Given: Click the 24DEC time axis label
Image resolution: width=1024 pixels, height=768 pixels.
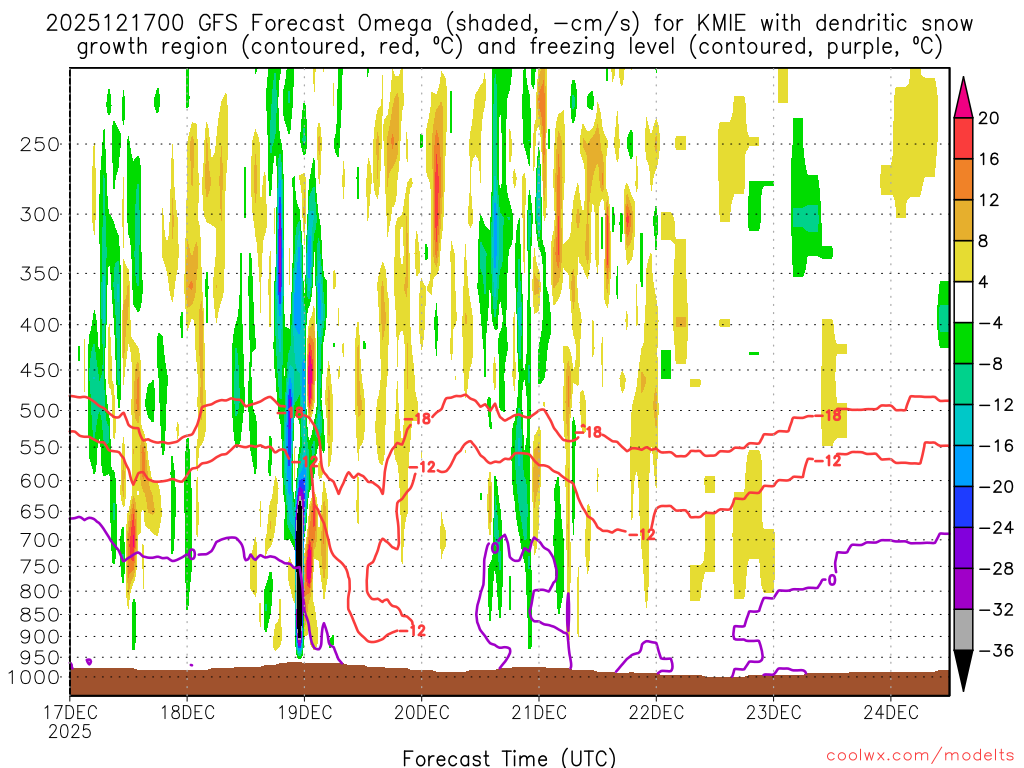Looking at the screenshot, I should coord(891,712).
